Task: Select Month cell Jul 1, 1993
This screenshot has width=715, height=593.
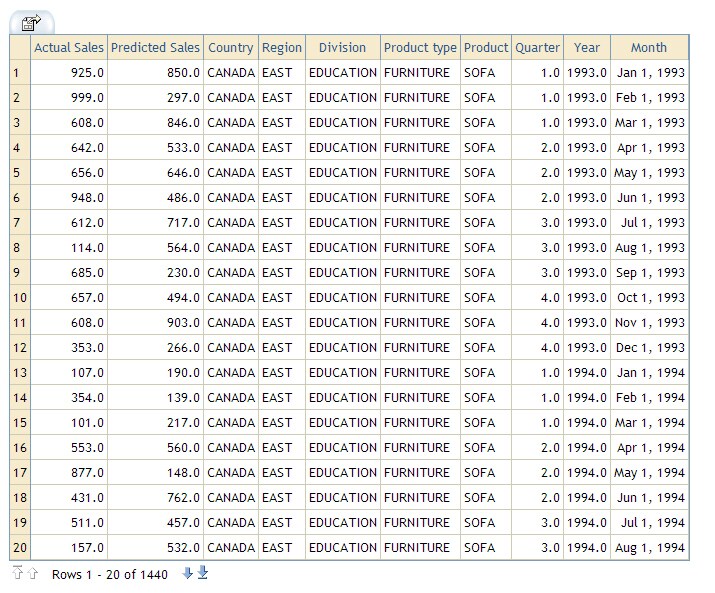Action: coord(649,223)
